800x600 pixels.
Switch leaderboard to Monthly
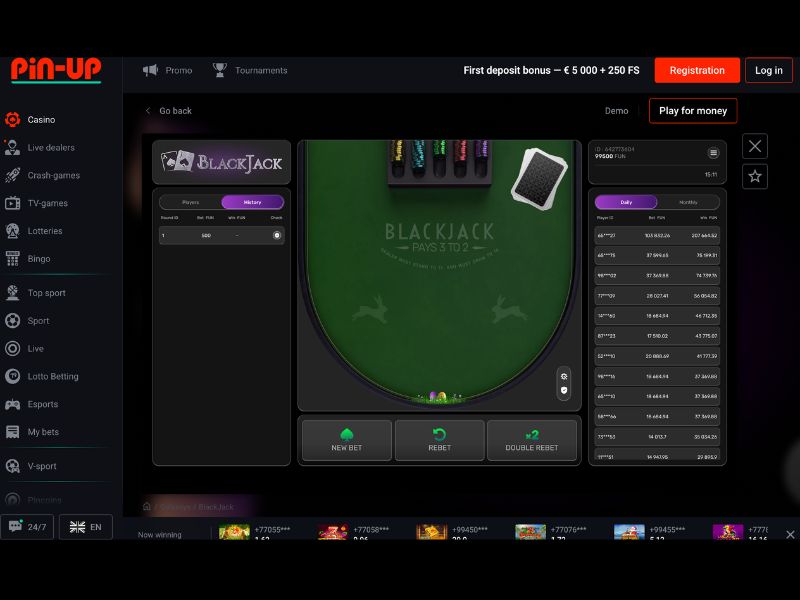[688, 203]
